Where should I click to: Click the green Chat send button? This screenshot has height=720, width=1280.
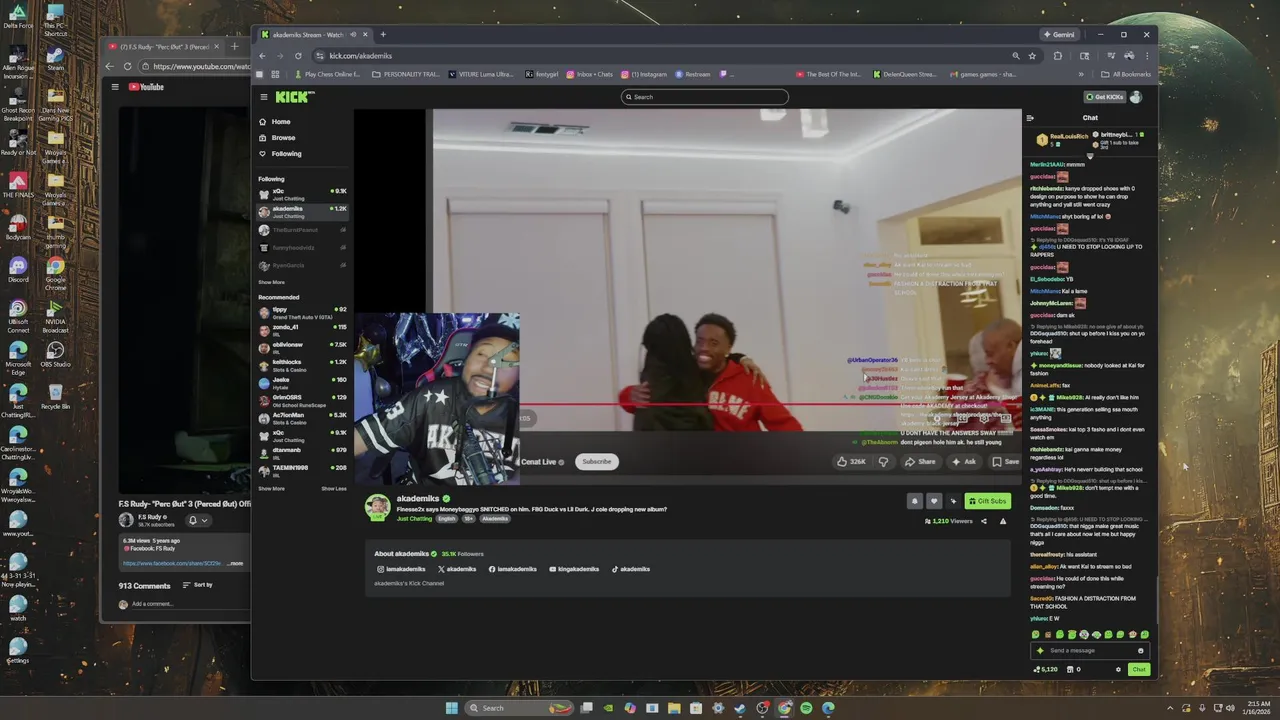pyautogui.click(x=1139, y=670)
